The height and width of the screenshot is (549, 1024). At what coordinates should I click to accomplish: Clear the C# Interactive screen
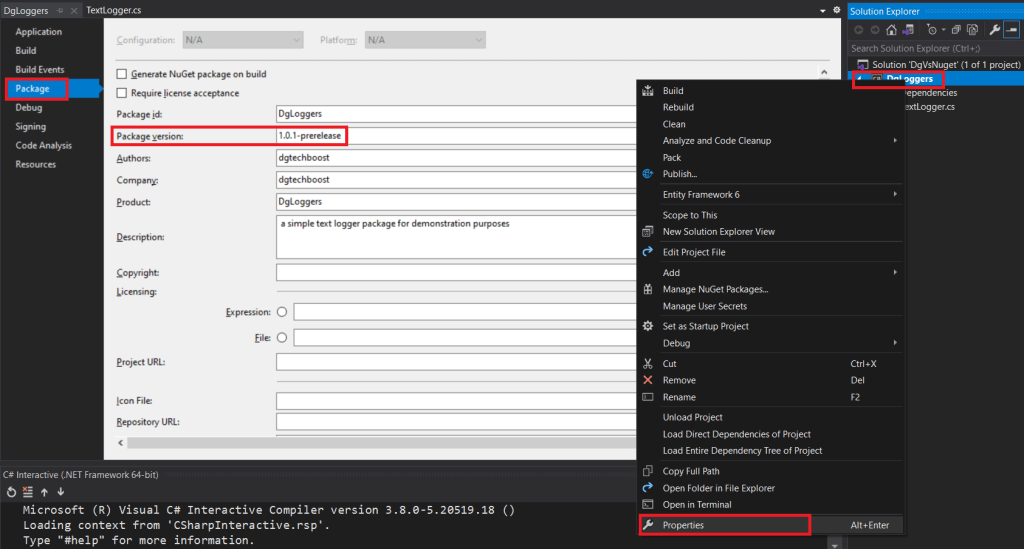[28, 492]
